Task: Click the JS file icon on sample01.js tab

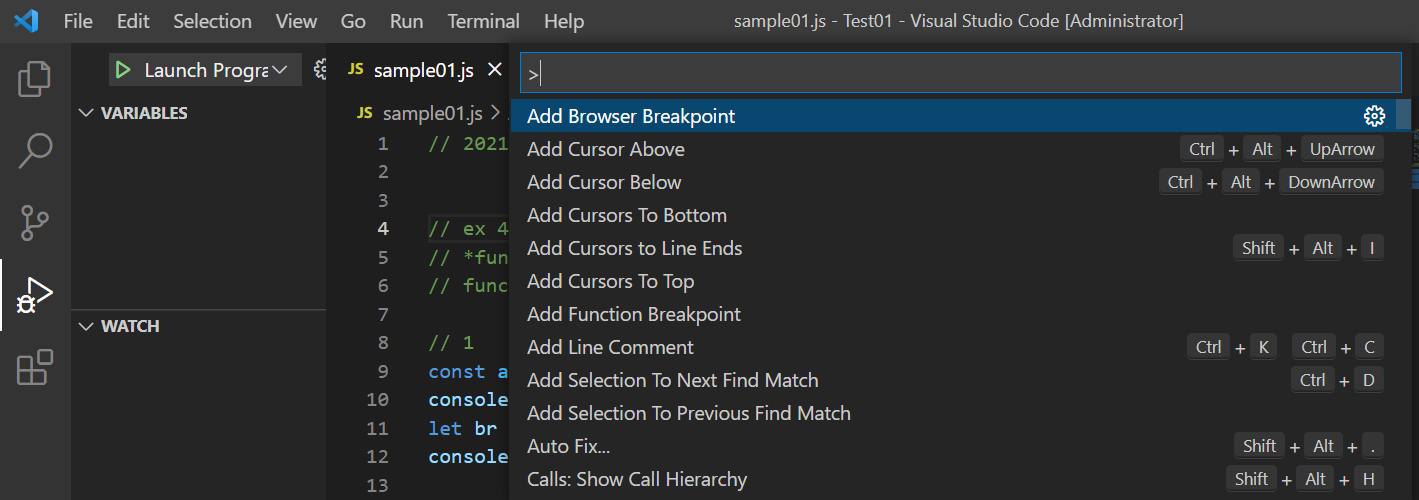Action: pyautogui.click(x=355, y=70)
